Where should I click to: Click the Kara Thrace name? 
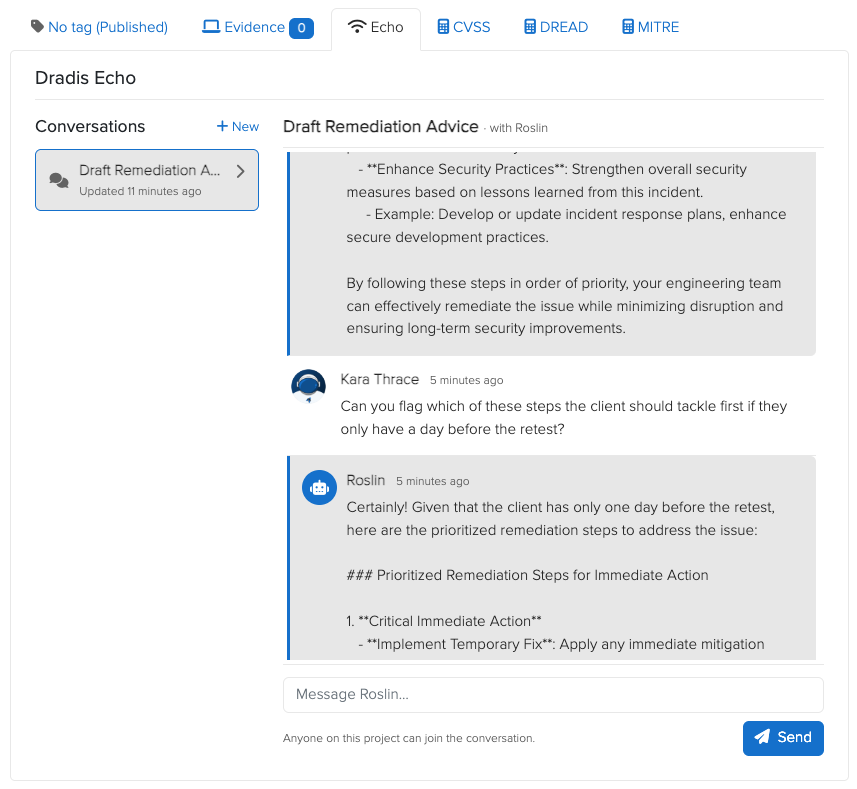click(380, 379)
